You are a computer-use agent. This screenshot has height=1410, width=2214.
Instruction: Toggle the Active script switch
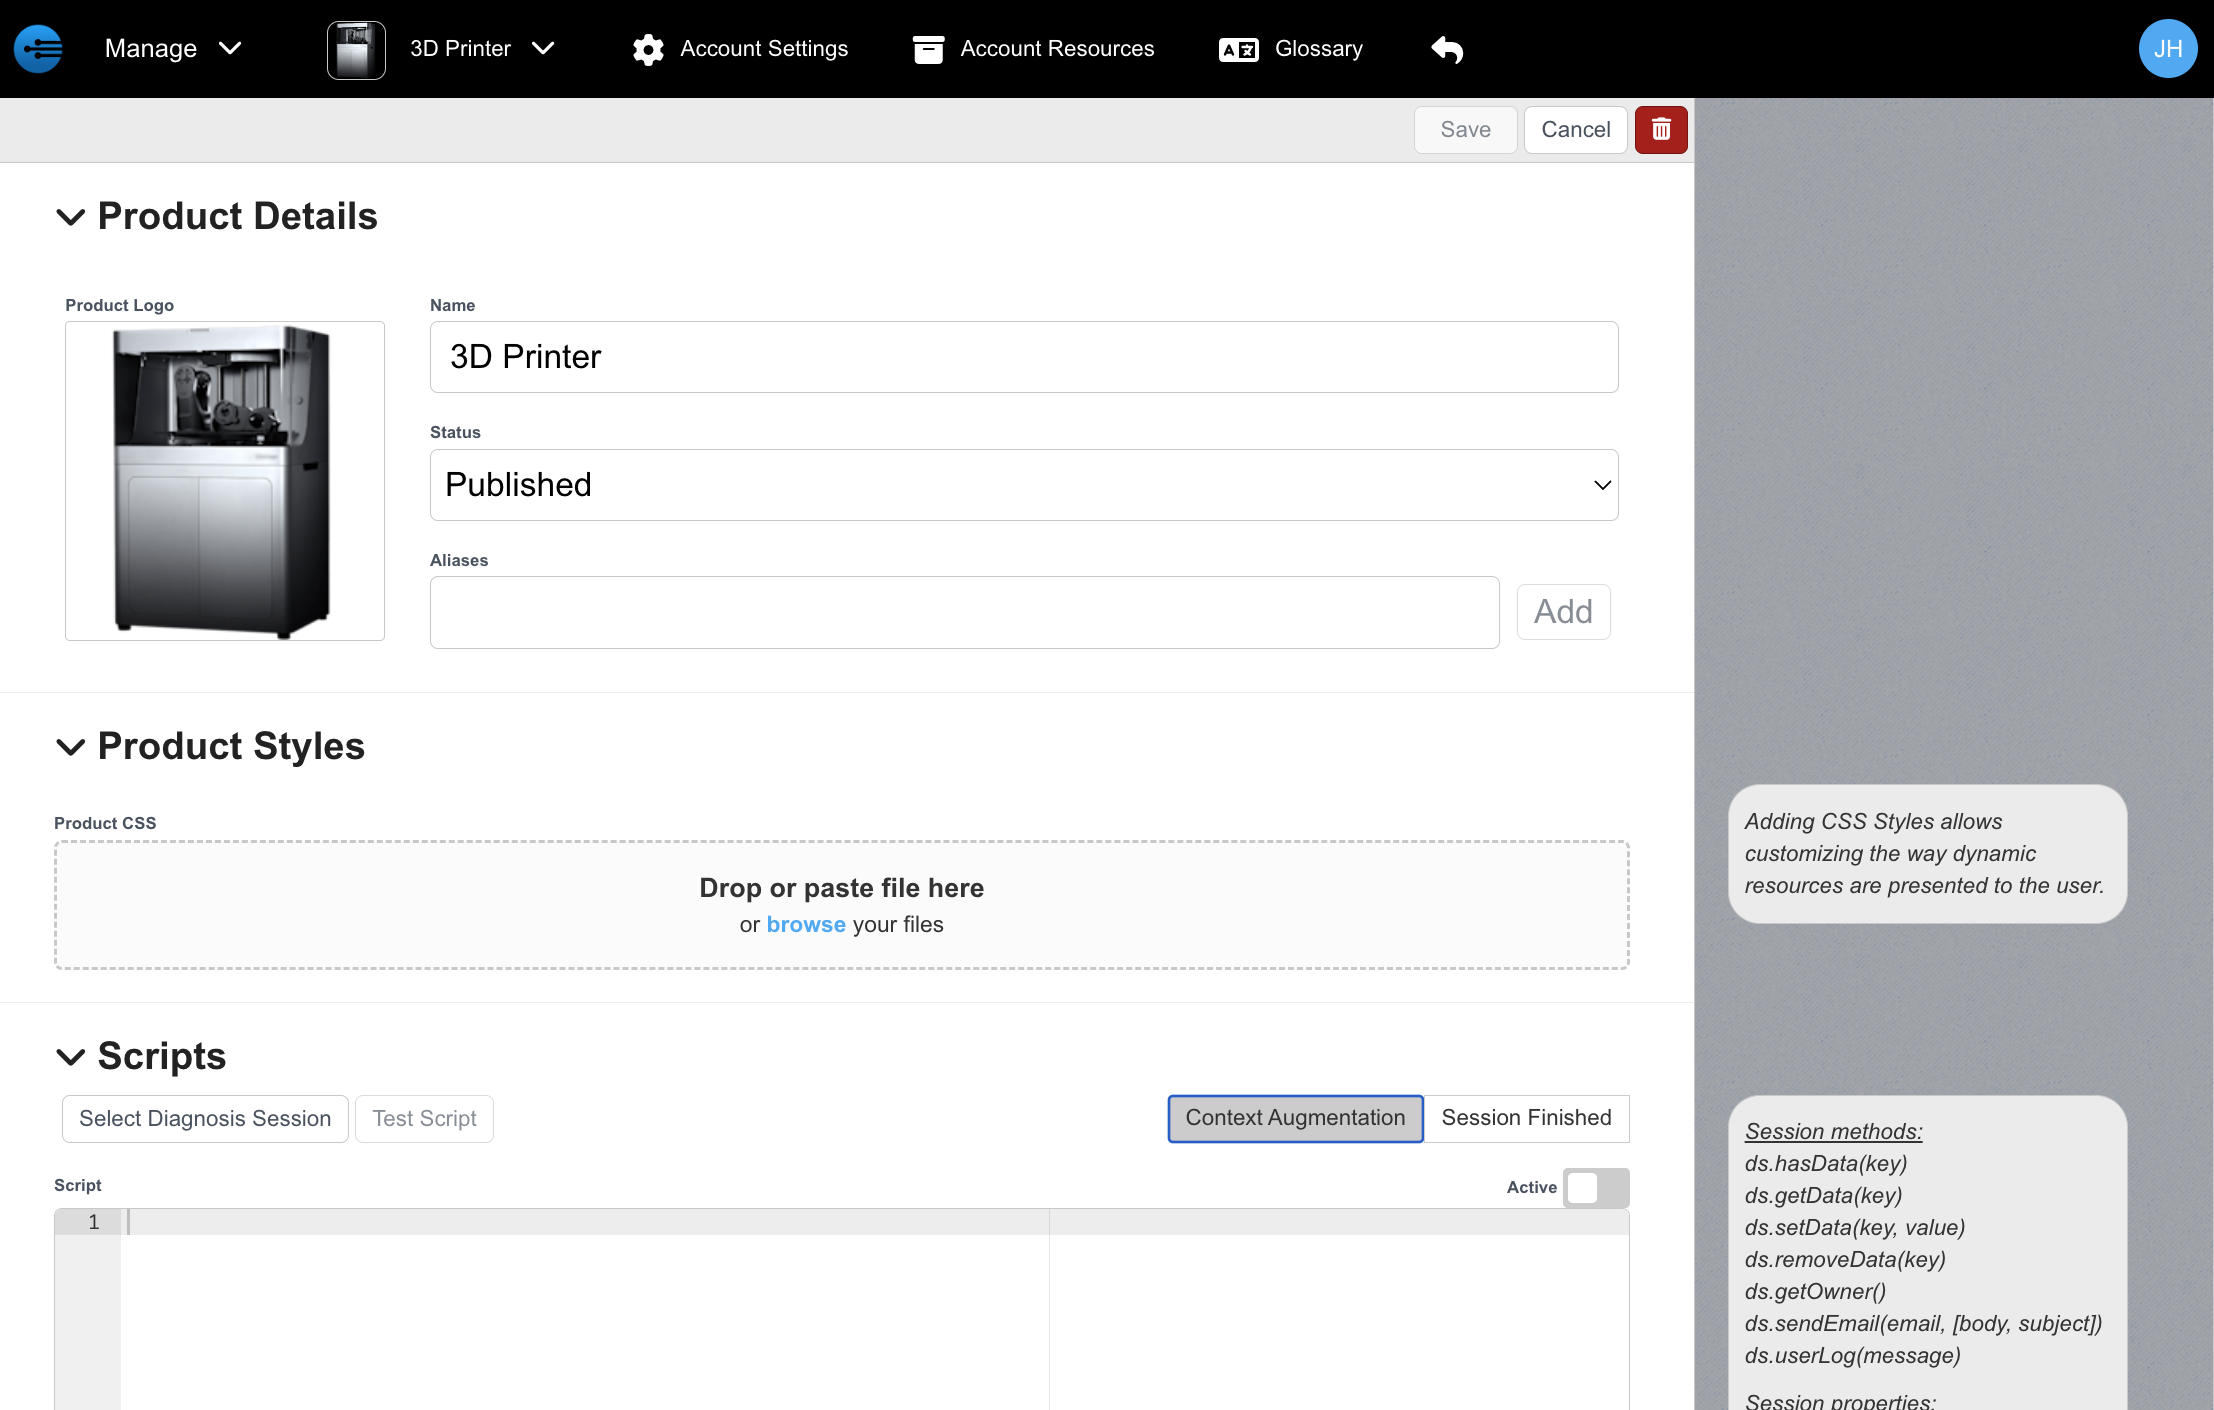coord(1595,1188)
